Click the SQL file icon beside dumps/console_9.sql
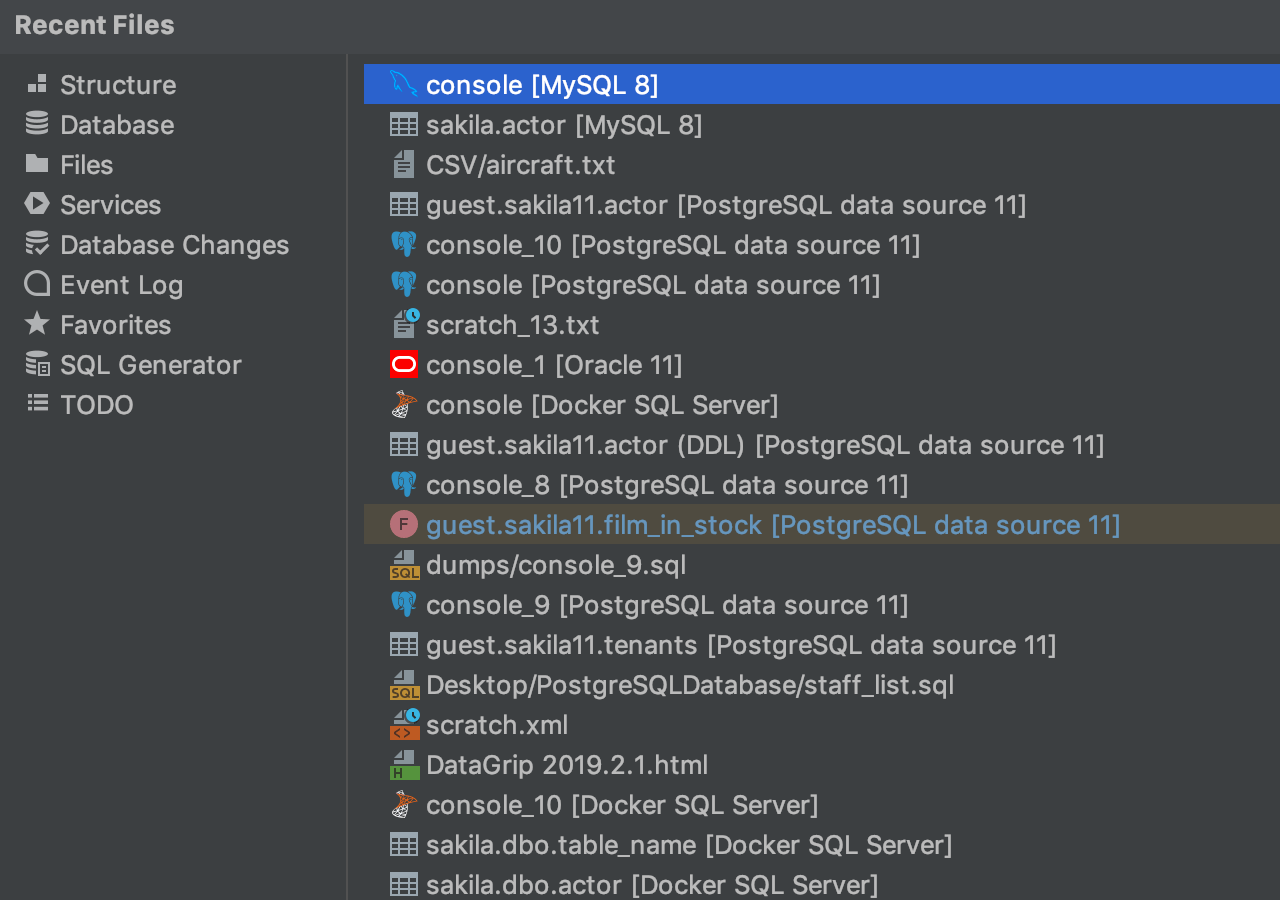This screenshot has height=900, width=1280. click(x=403, y=565)
